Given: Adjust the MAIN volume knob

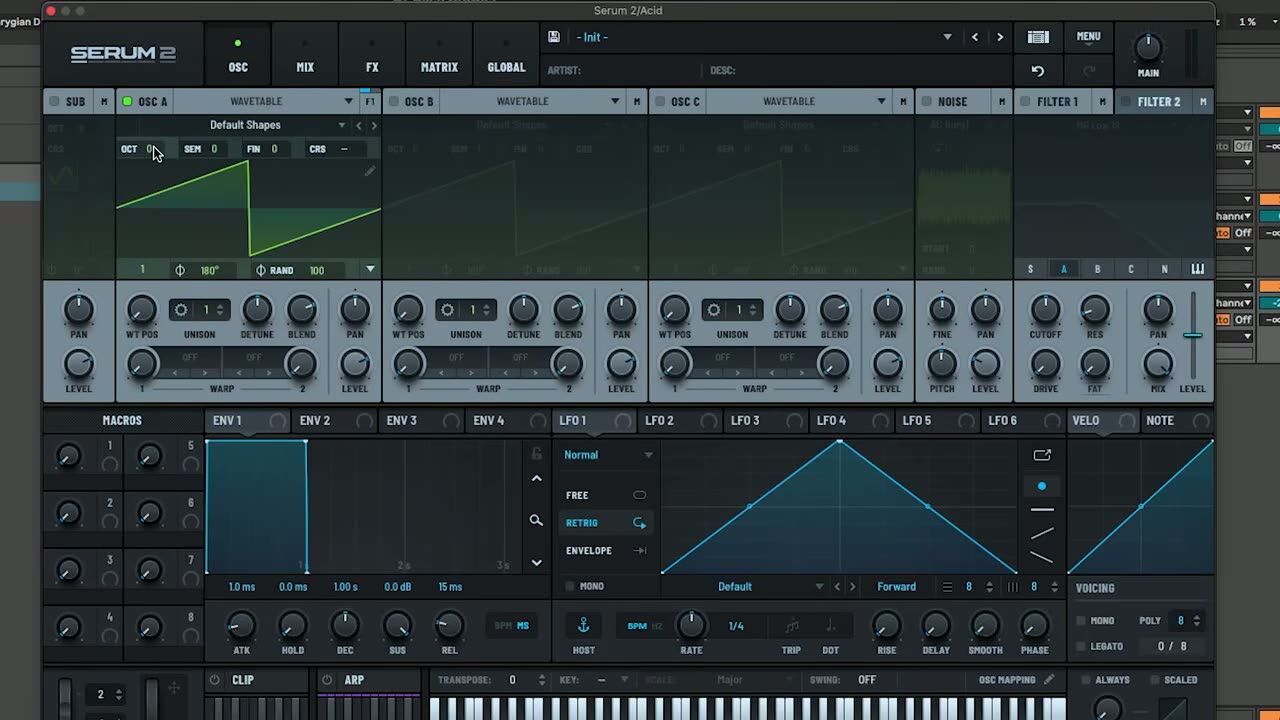Looking at the screenshot, I should click(1148, 47).
